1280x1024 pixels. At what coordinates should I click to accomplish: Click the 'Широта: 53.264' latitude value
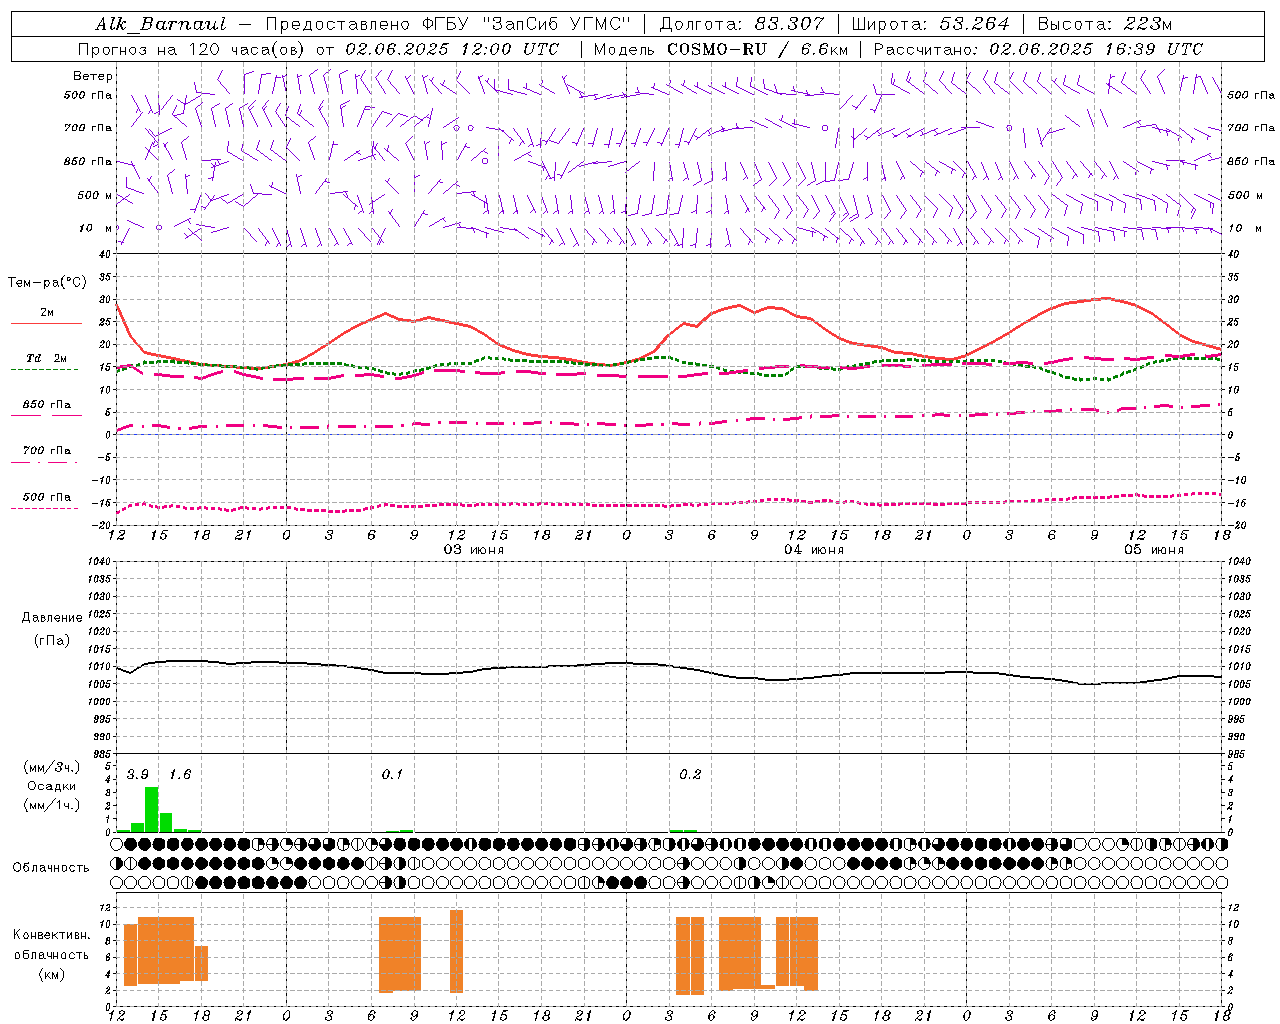click(931, 24)
